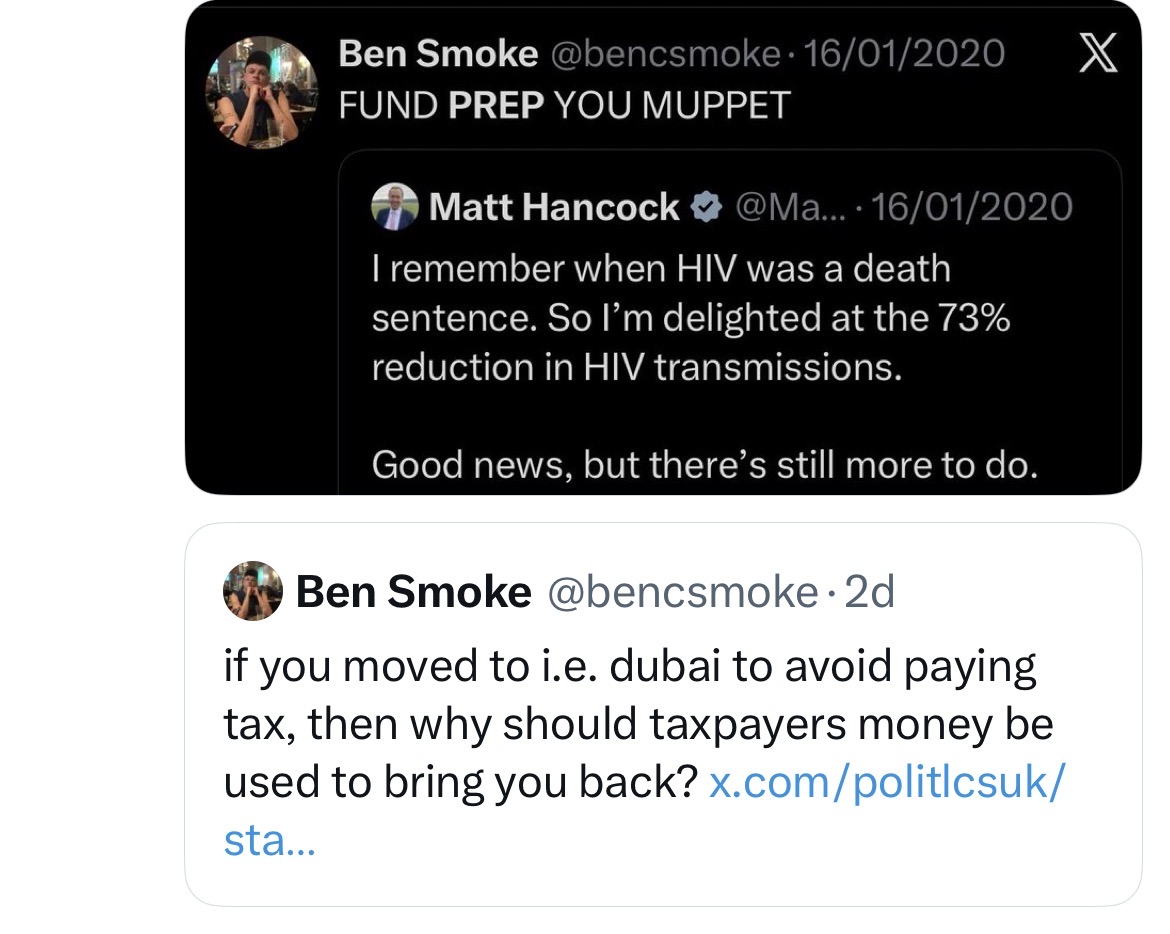This screenshot has height=934, width=1170.
Task: Open Ben Smoke's large profile picture
Action: (x=261, y=92)
